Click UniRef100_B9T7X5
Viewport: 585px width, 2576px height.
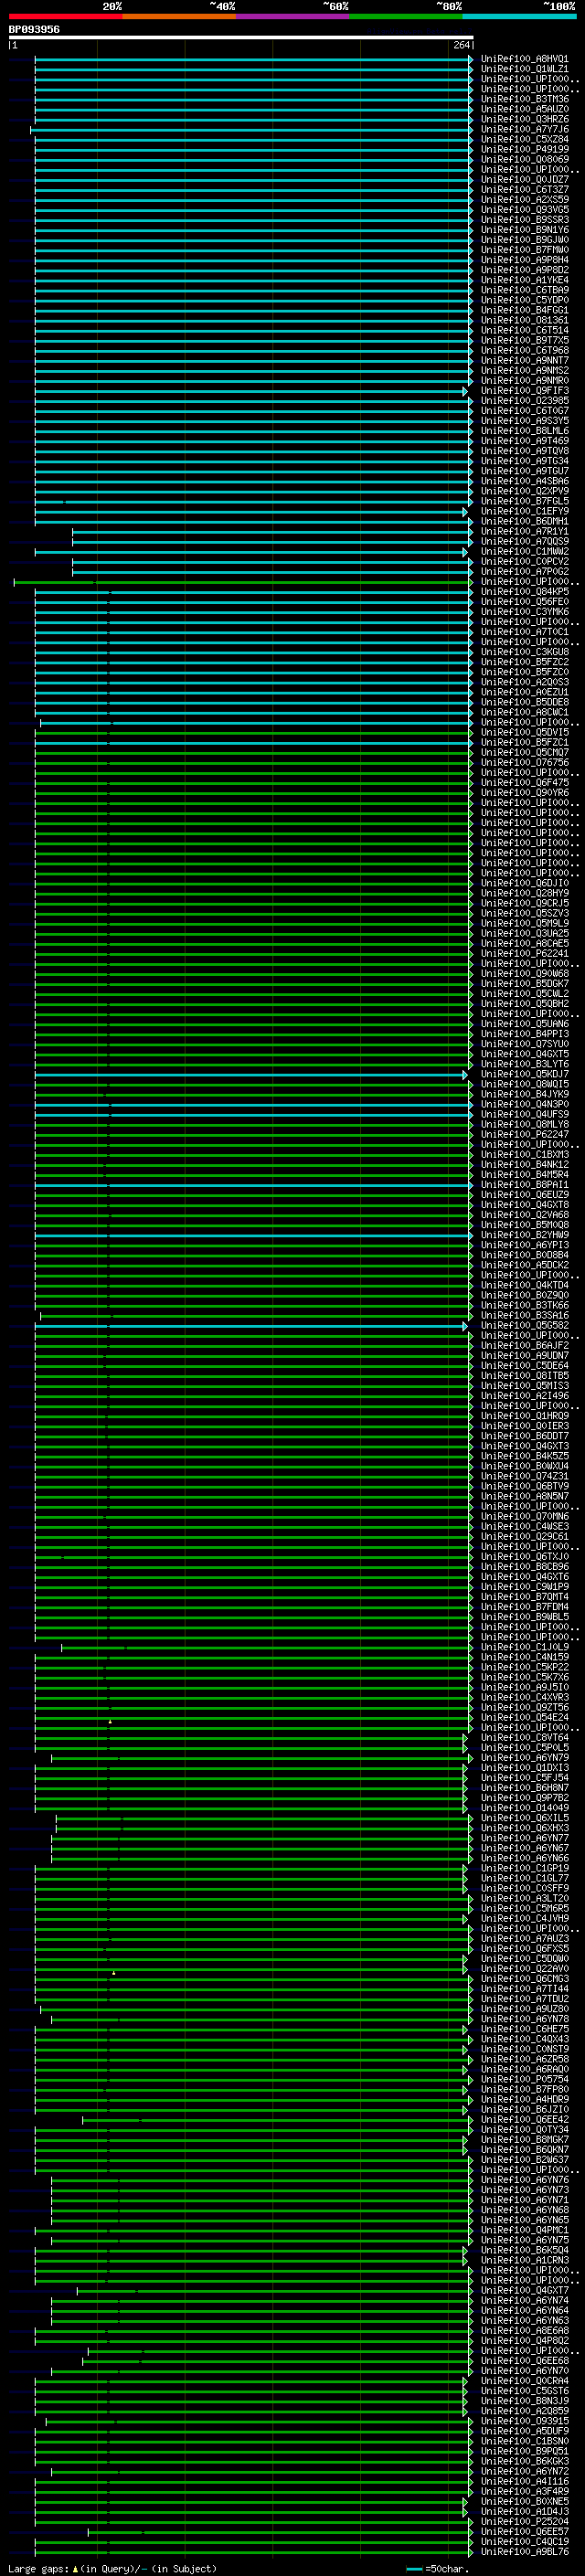(525, 340)
